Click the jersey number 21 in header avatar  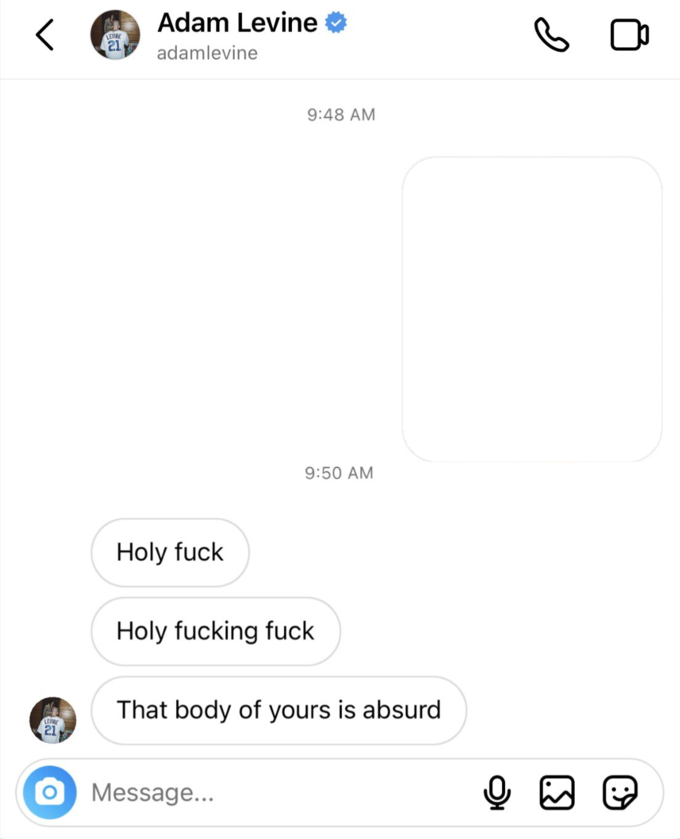tap(114, 46)
